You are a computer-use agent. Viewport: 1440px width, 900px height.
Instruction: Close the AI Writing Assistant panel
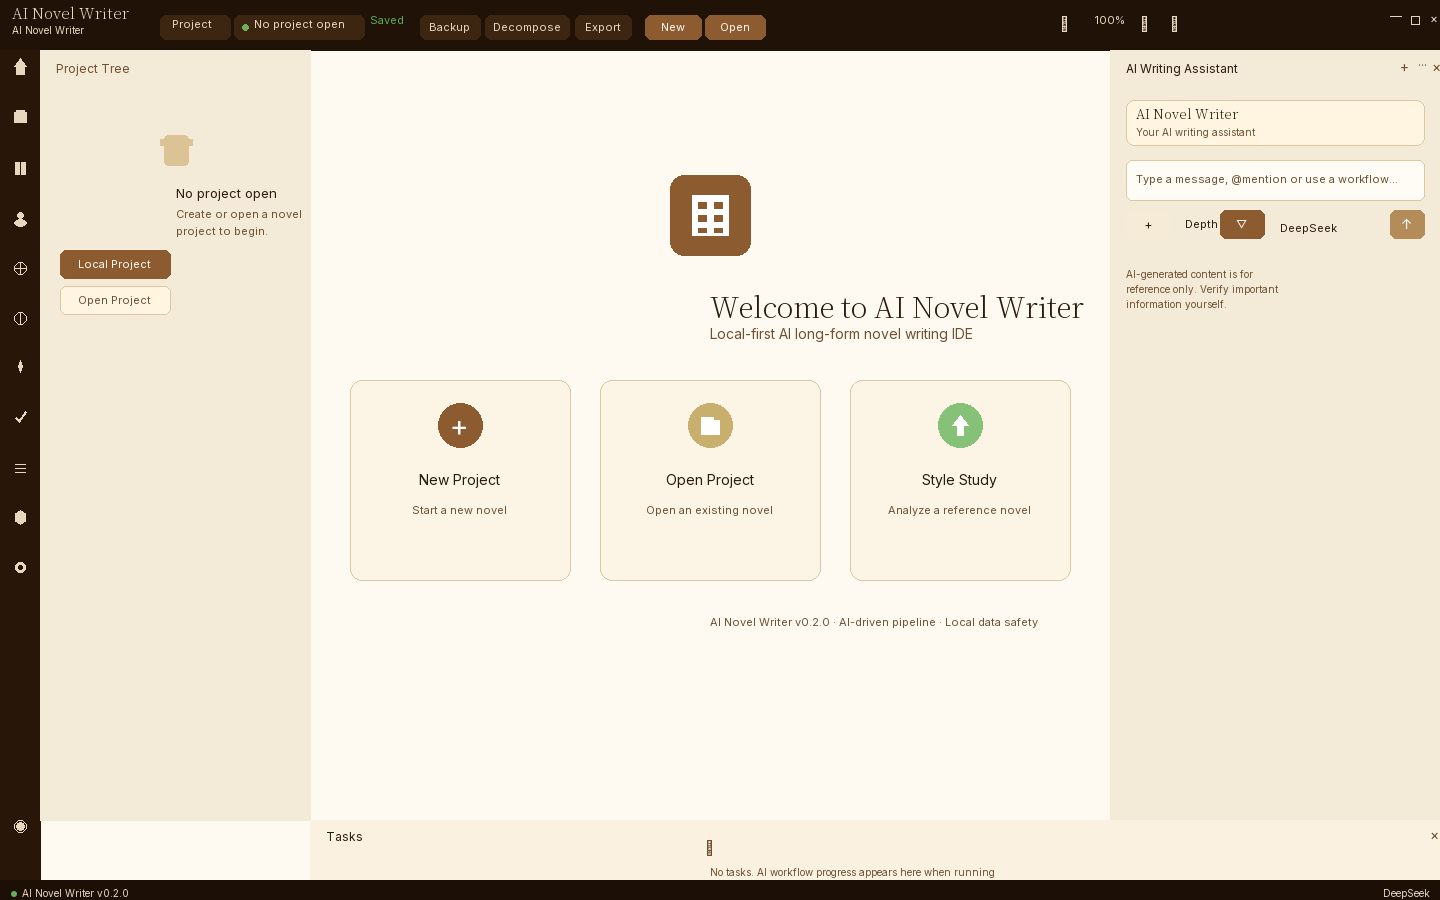tap(1436, 68)
